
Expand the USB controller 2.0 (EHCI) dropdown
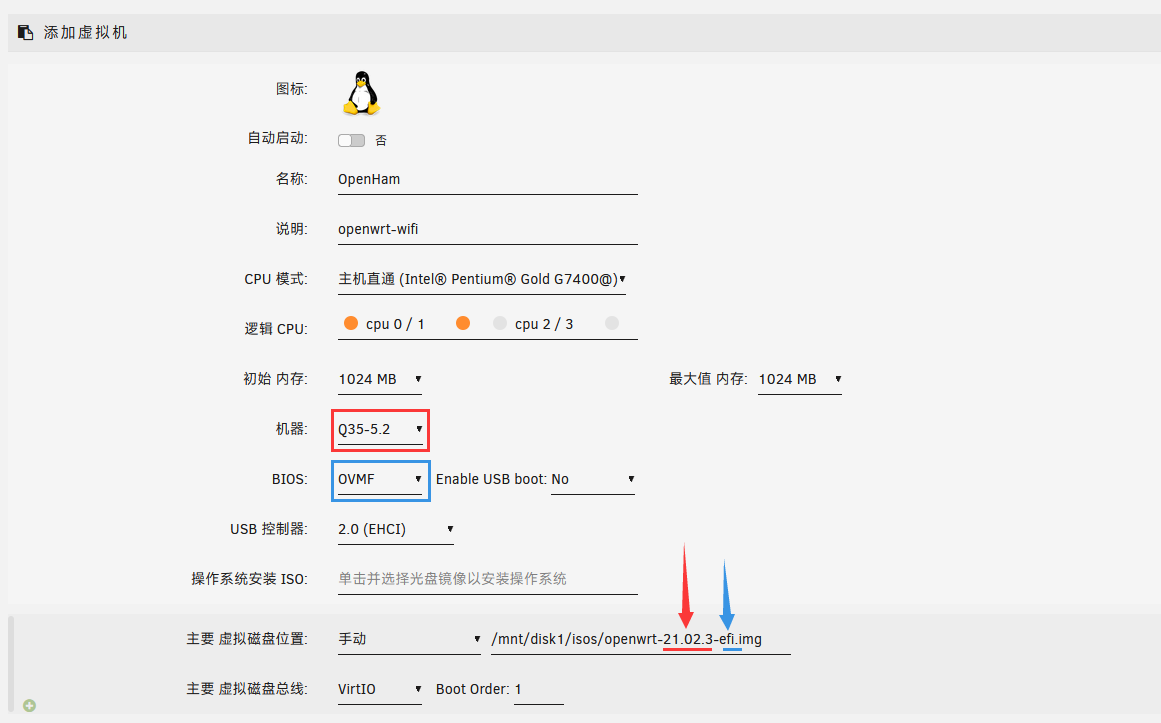(396, 529)
